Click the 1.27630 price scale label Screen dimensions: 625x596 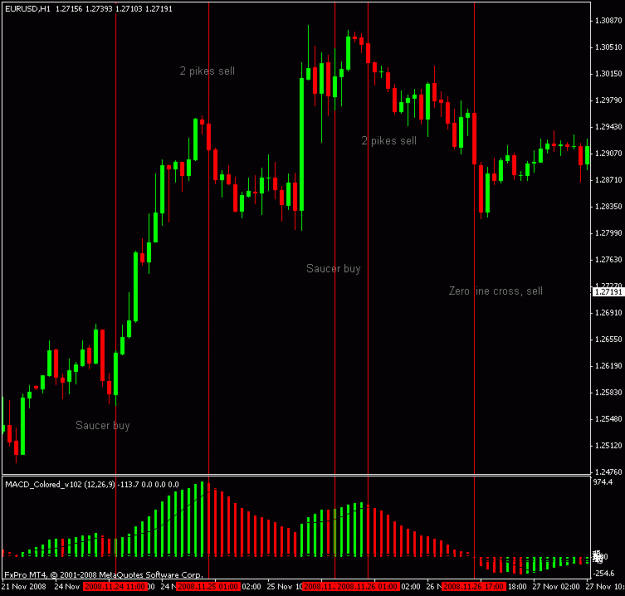click(x=608, y=260)
